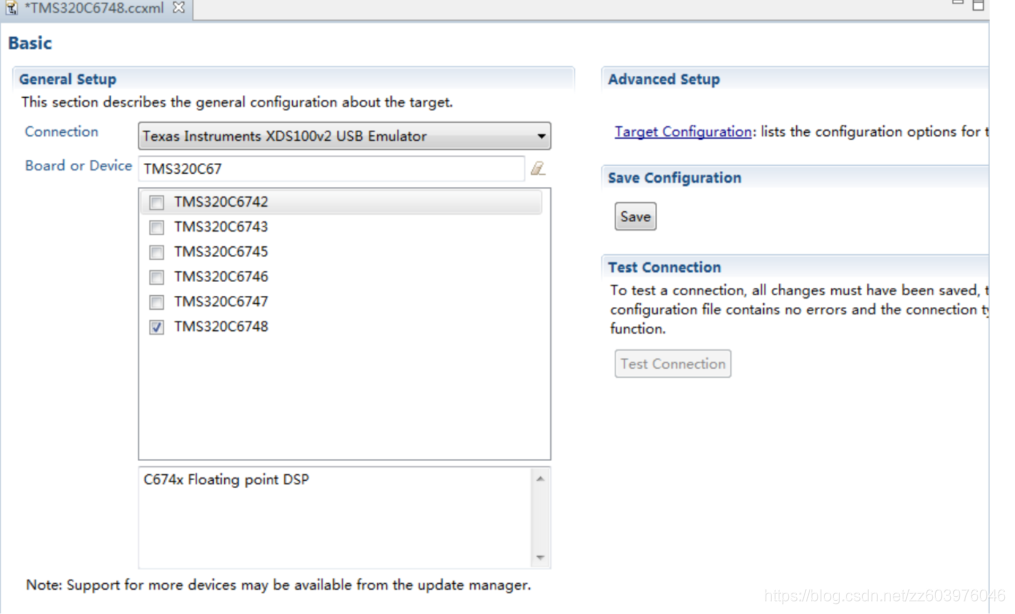
Task: Check the TMS320C6742 device
Action: pyautogui.click(x=156, y=203)
